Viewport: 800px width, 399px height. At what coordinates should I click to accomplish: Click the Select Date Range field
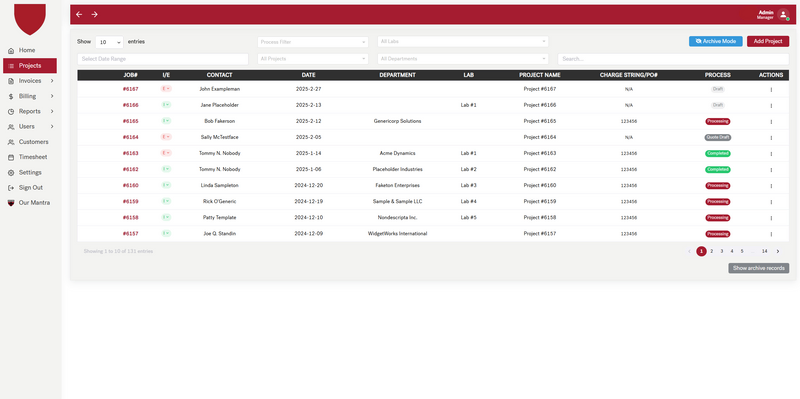tap(163, 59)
